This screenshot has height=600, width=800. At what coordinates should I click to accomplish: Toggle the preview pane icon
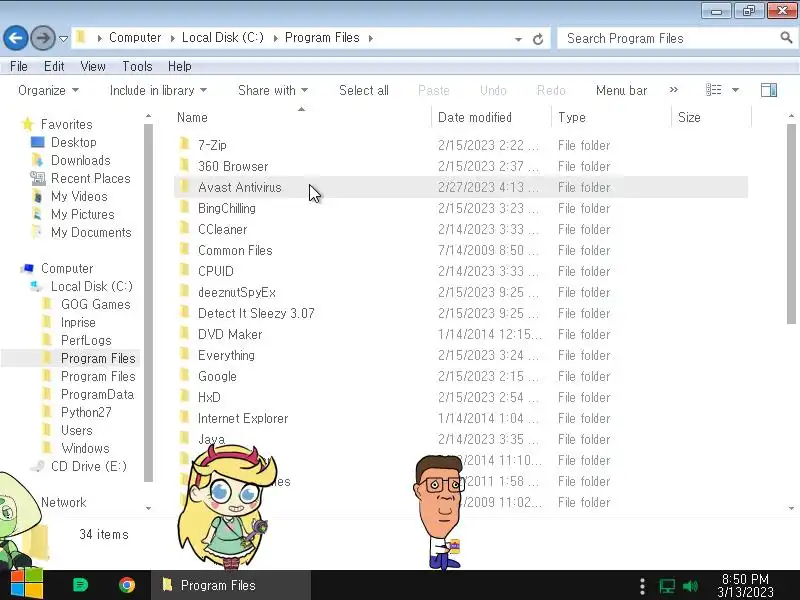tap(769, 90)
